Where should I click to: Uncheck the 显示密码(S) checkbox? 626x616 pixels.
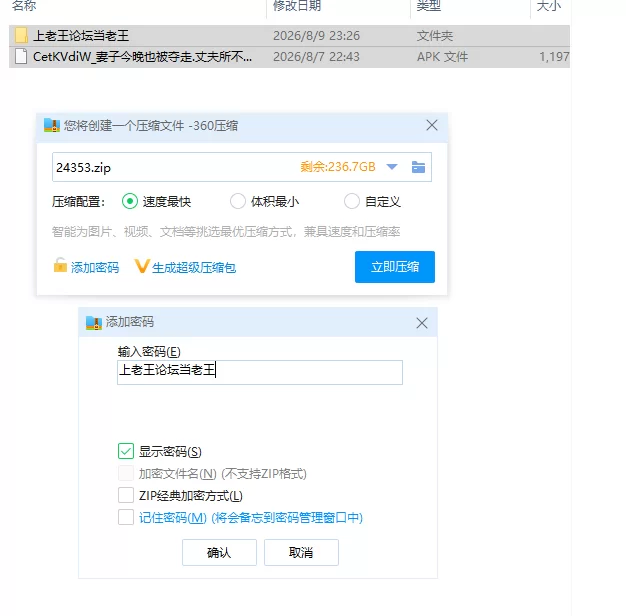126,451
